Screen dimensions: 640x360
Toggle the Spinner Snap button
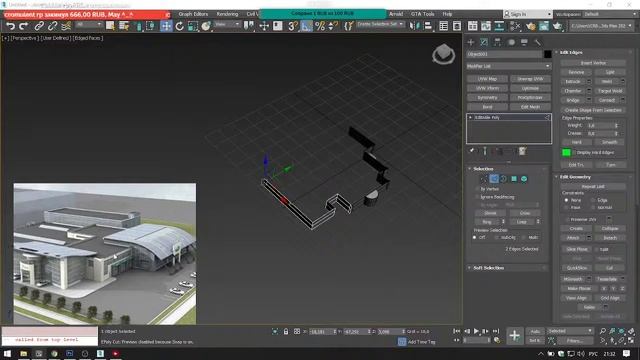pos(333,27)
